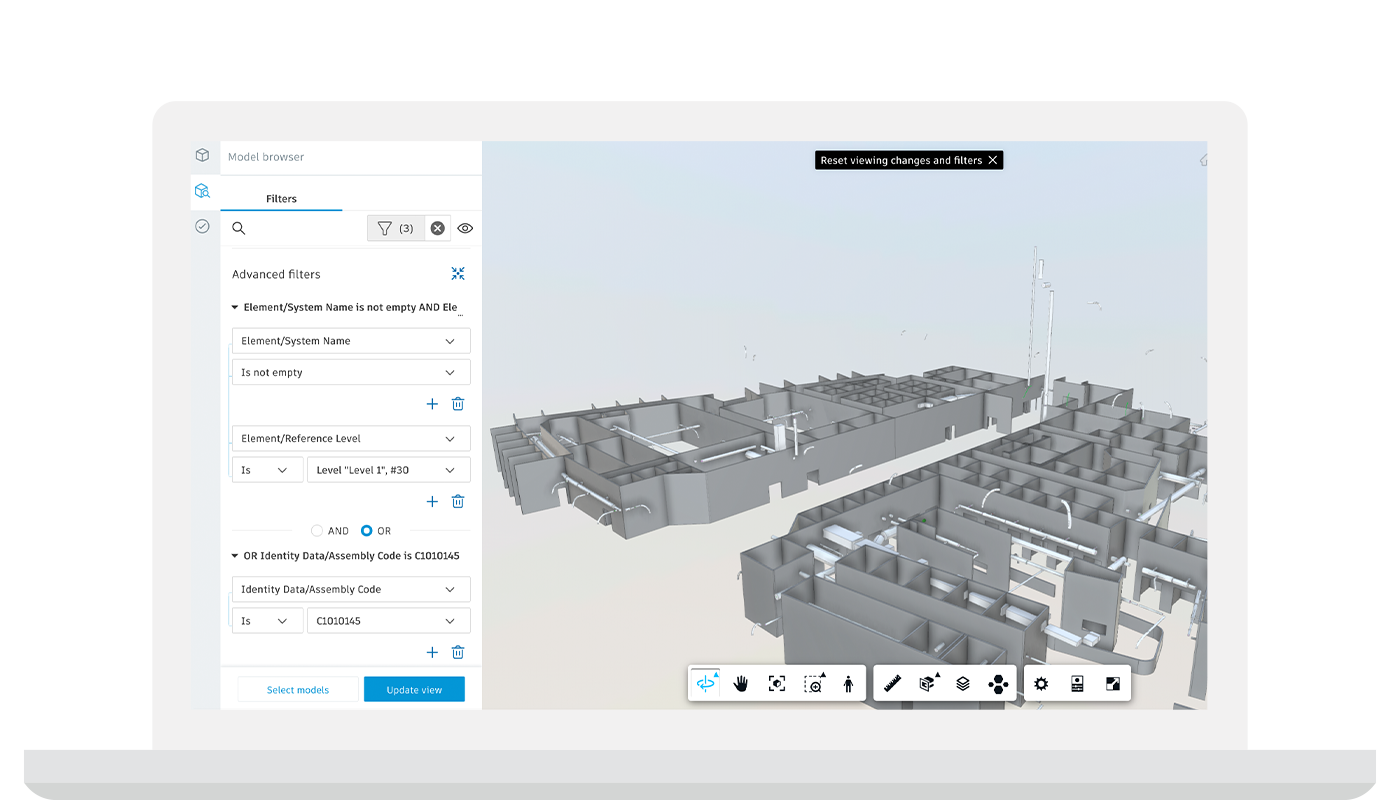Open the Level "Level 1", #30 value dropdown
1400x800 pixels.
[x=389, y=470]
